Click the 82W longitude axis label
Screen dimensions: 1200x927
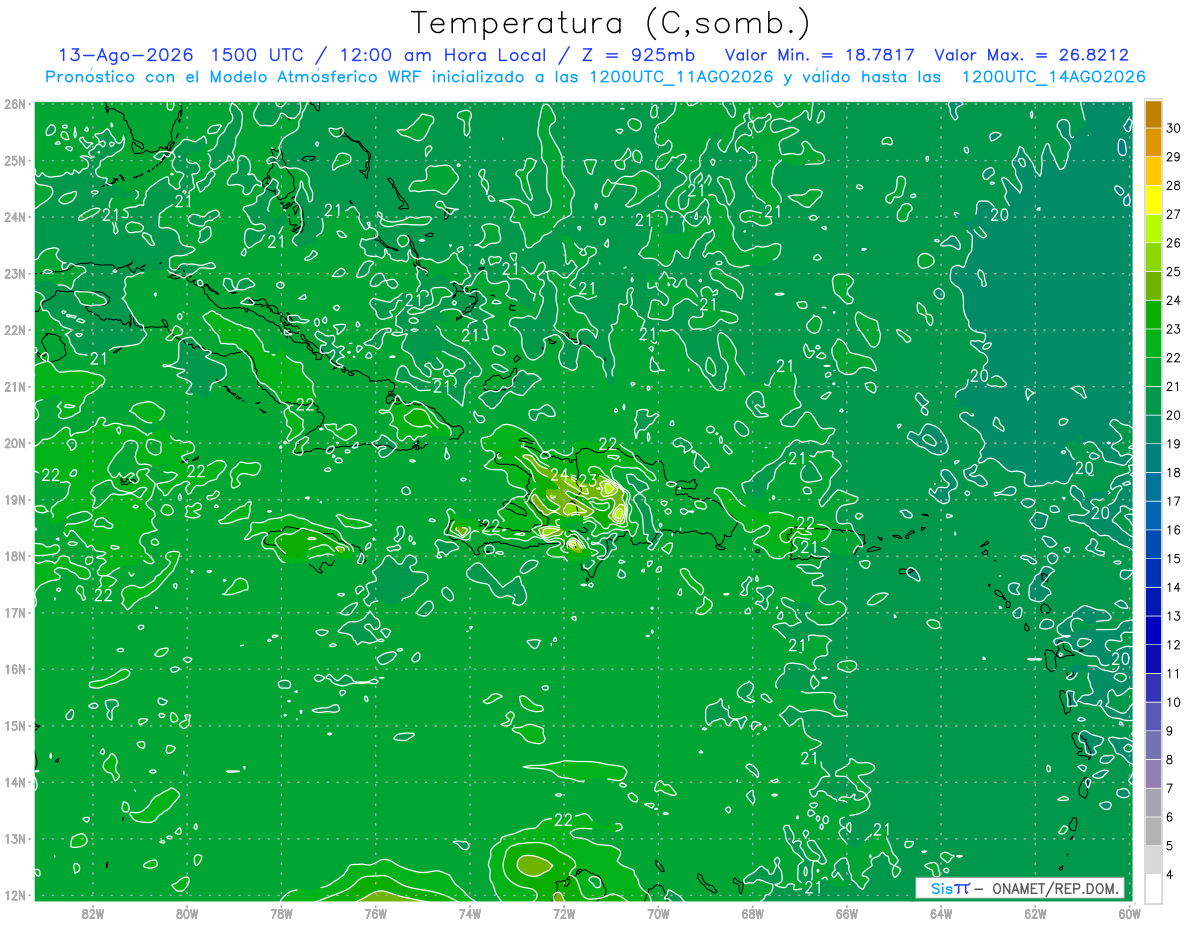pyautogui.click(x=92, y=913)
